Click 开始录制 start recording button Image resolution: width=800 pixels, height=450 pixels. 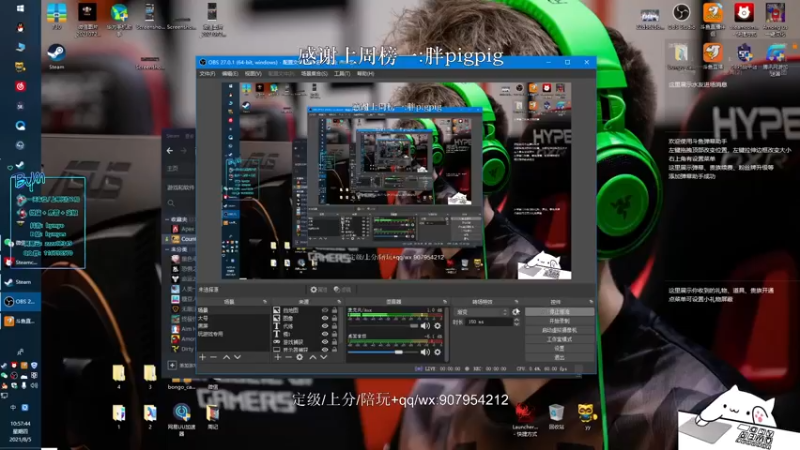click(559, 321)
